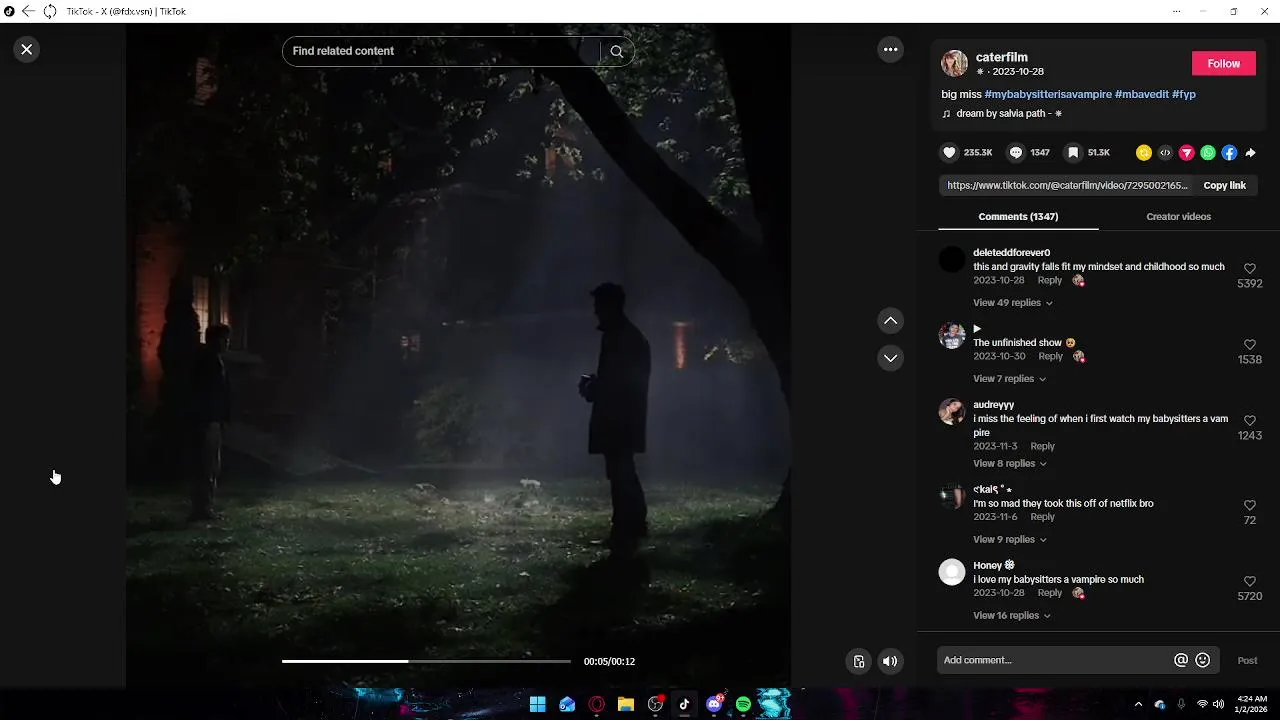Open more share options arrow
Screen dimensions: 1280x720
pyautogui.click(x=1250, y=153)
